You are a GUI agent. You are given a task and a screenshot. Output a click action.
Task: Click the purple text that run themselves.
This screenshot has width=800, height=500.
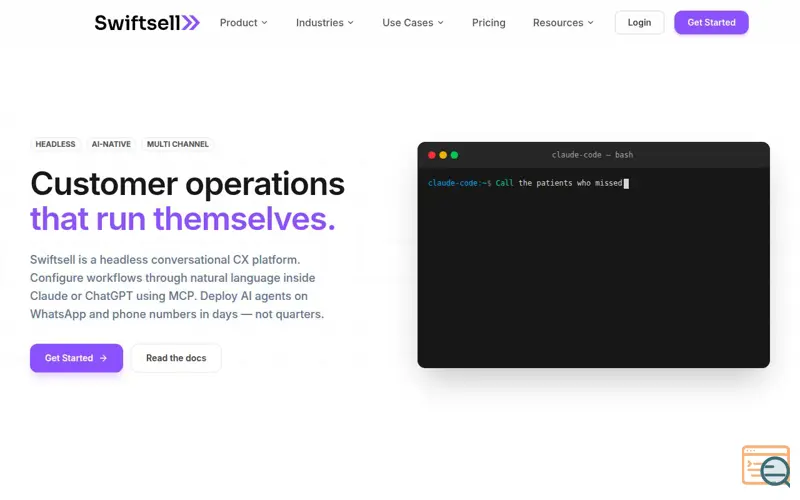[183, 219]
